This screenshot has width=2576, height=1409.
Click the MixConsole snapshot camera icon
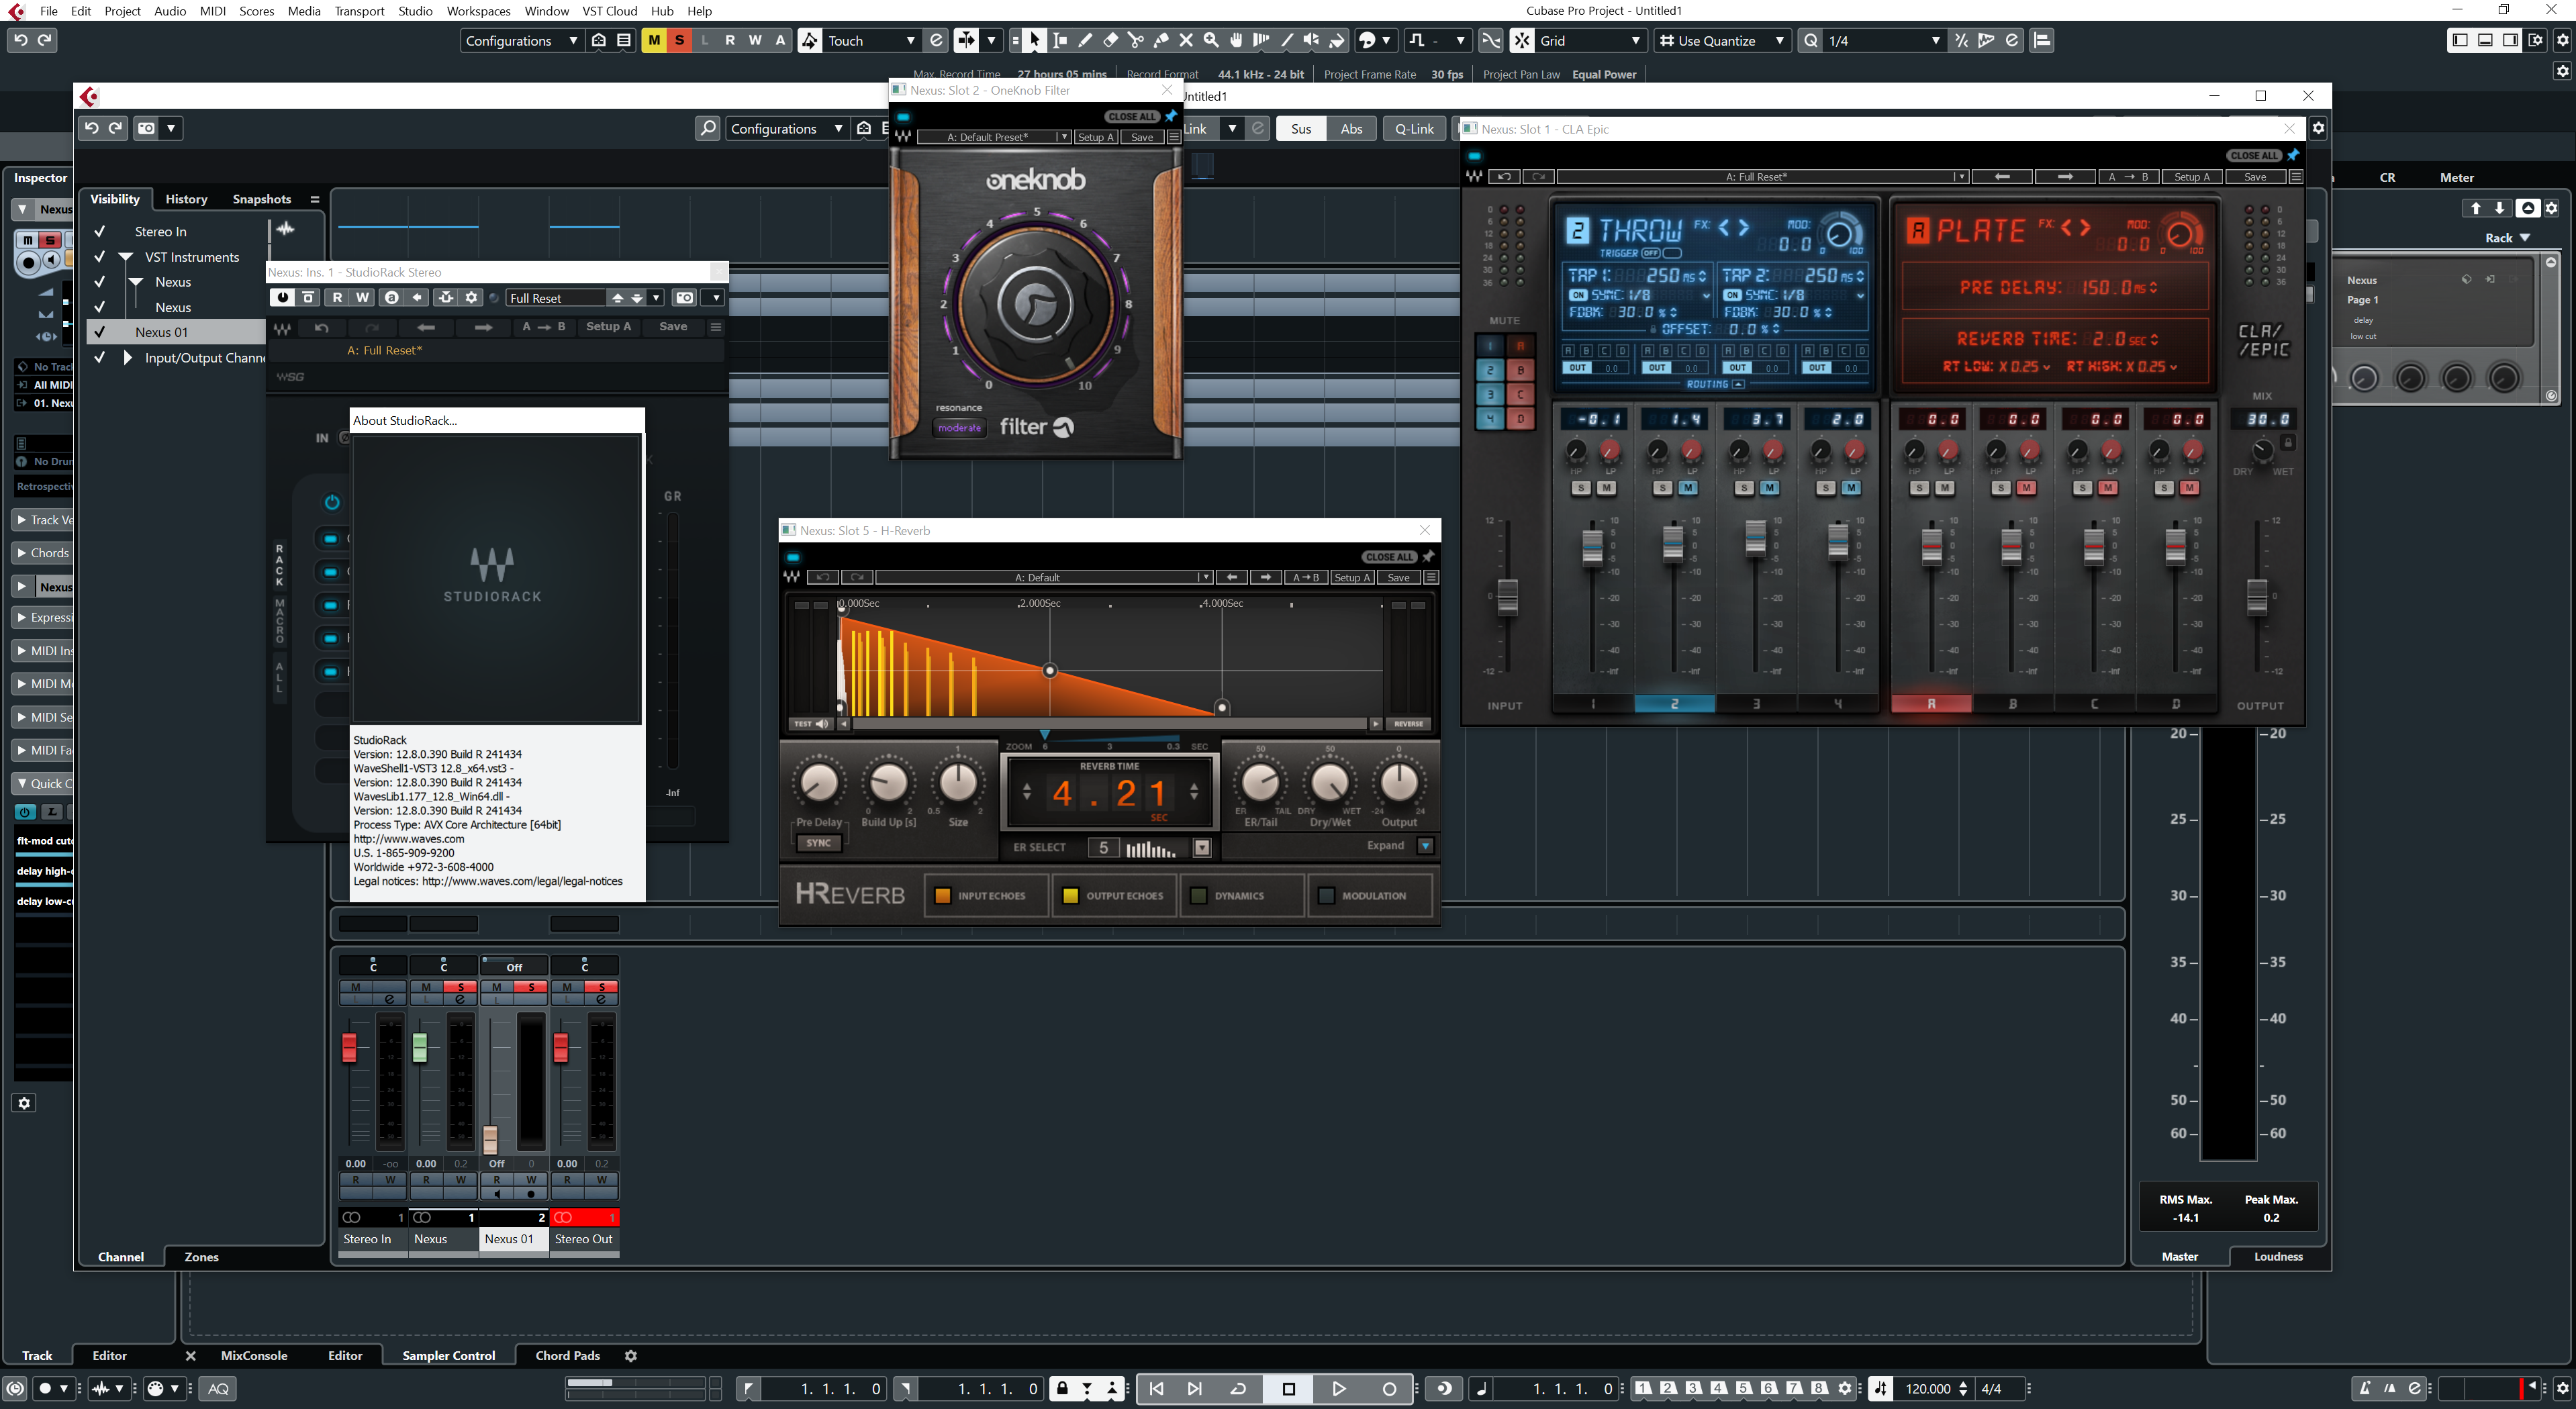coord(147,128)
